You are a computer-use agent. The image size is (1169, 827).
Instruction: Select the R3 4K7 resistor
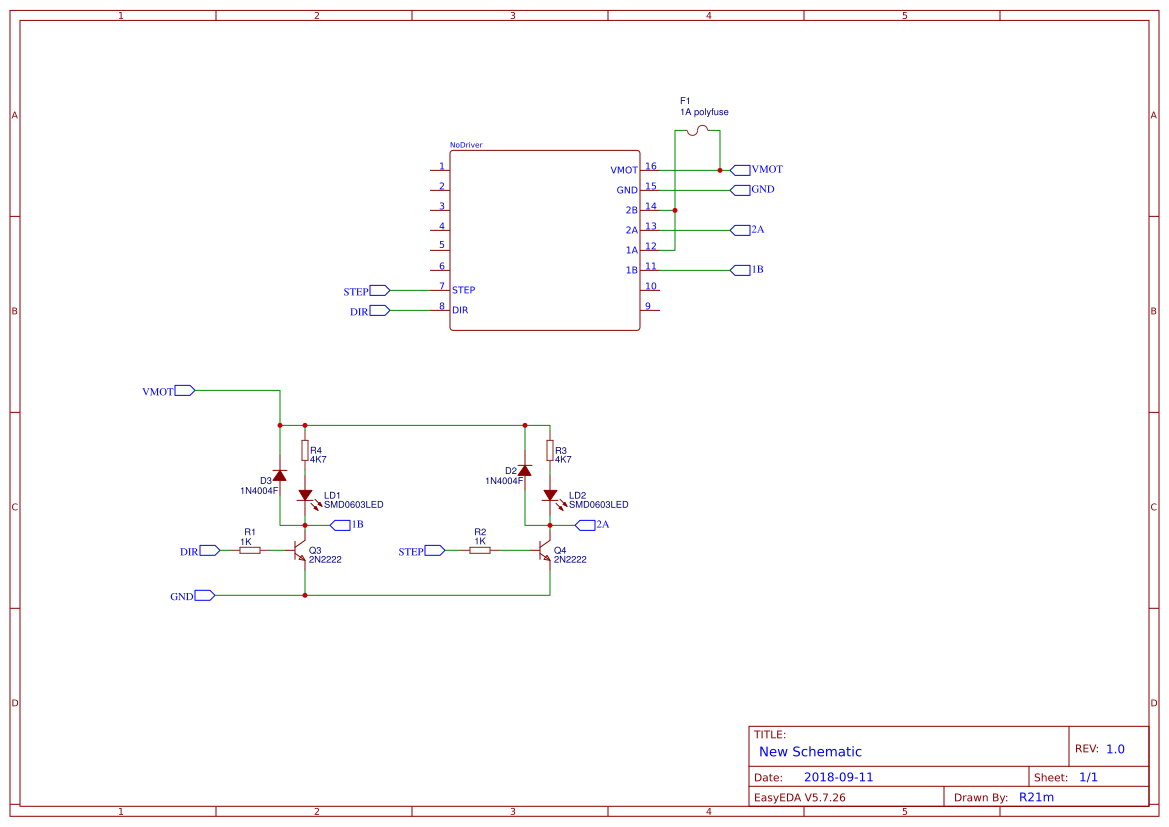point(550,451)
